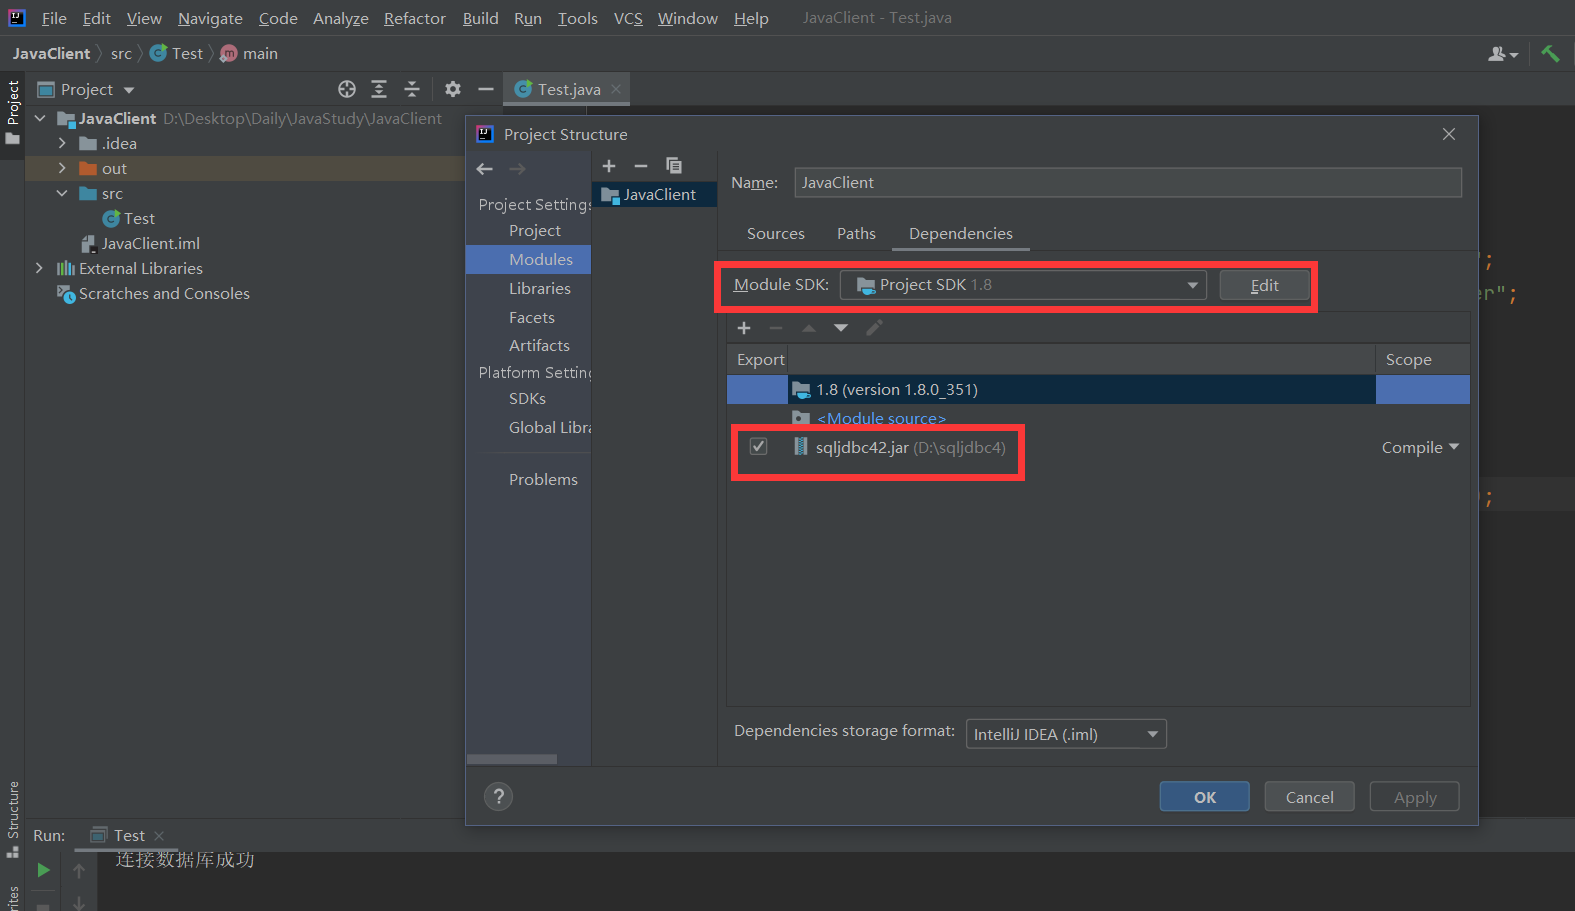Click the Build project hammer icon

pyautogui.click(x=1550, y=54)
